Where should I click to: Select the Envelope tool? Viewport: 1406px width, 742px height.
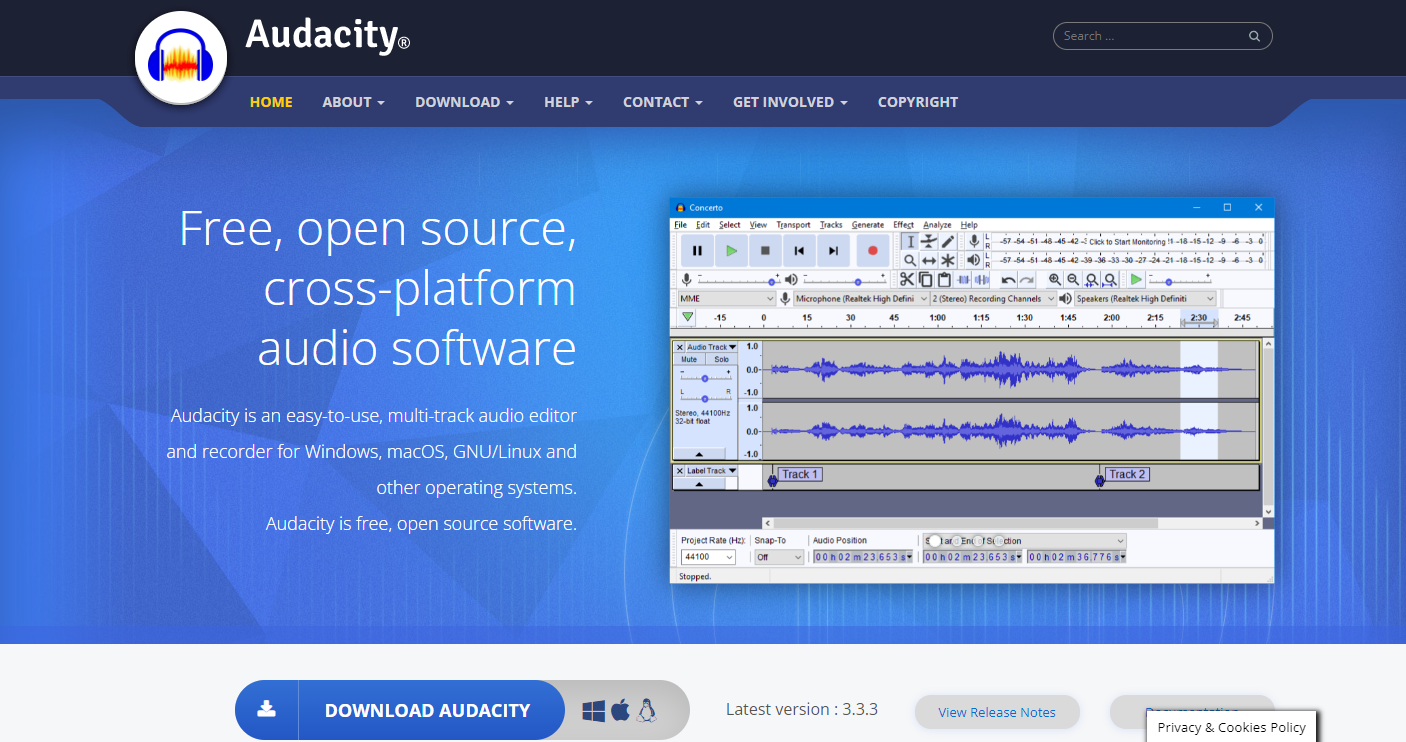click(x=929, y=241)
